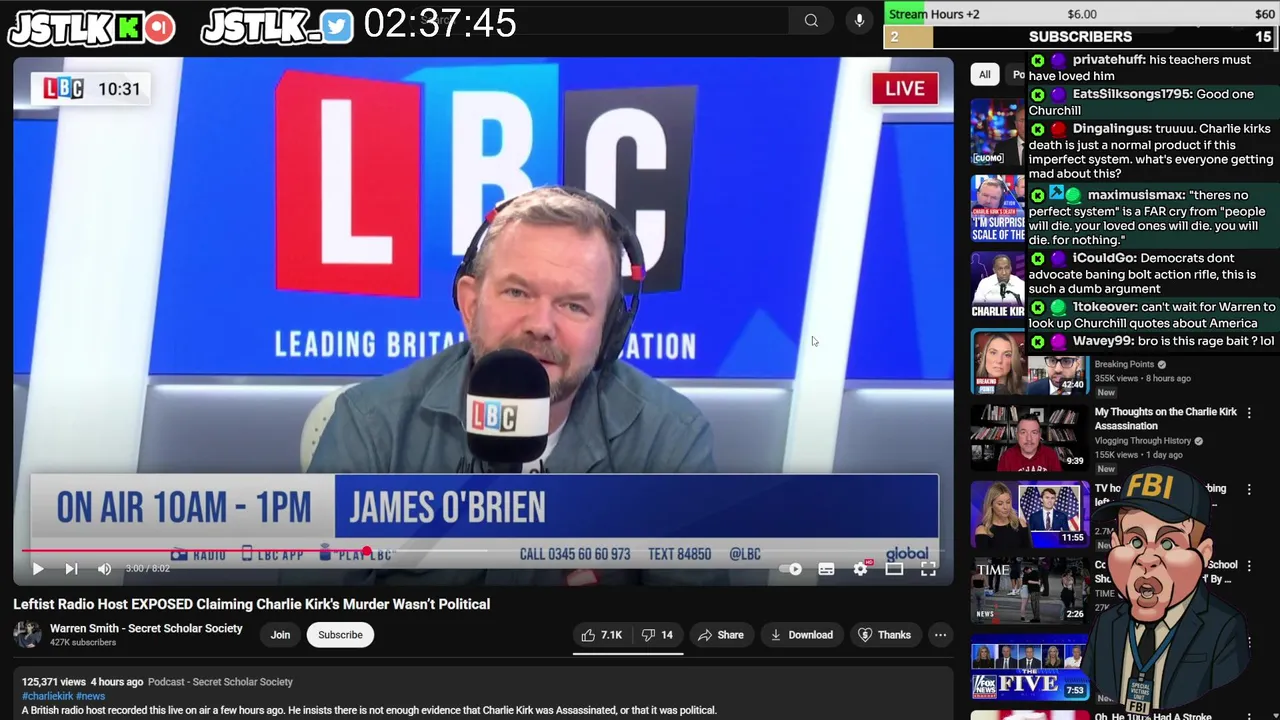
Task: Open the 11:55 recommended video thumbnail
Action: [1029, 513]
